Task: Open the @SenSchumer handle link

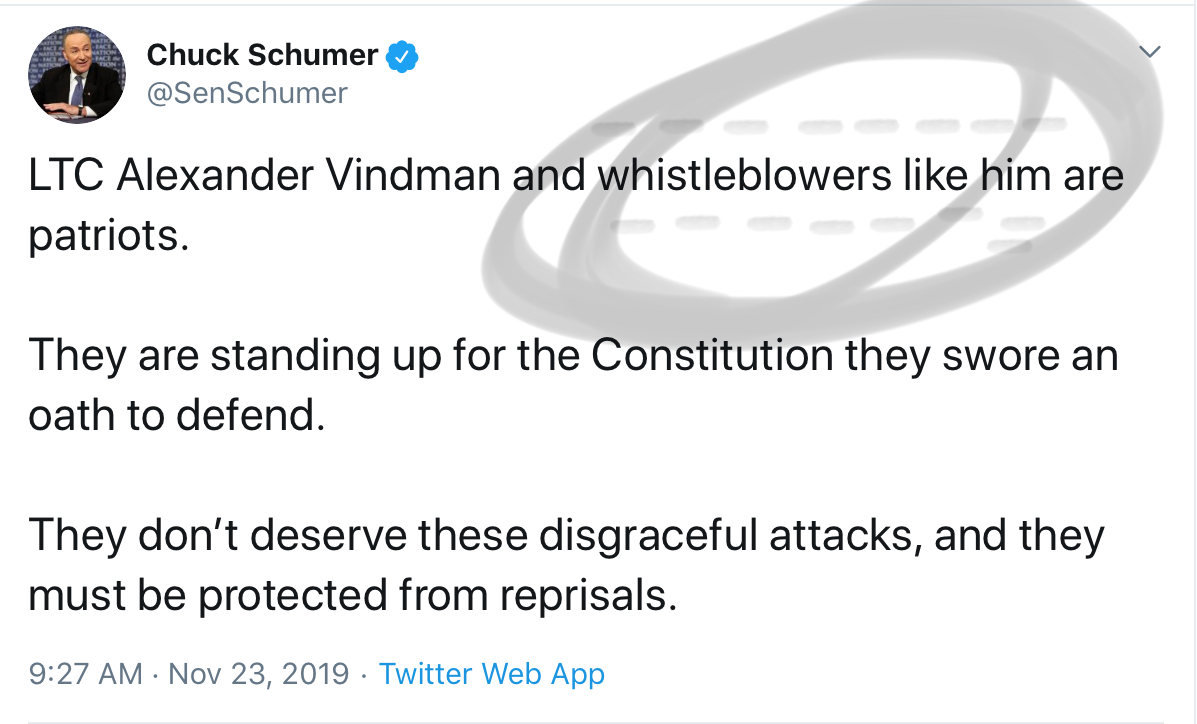Action: coord(247,93)
